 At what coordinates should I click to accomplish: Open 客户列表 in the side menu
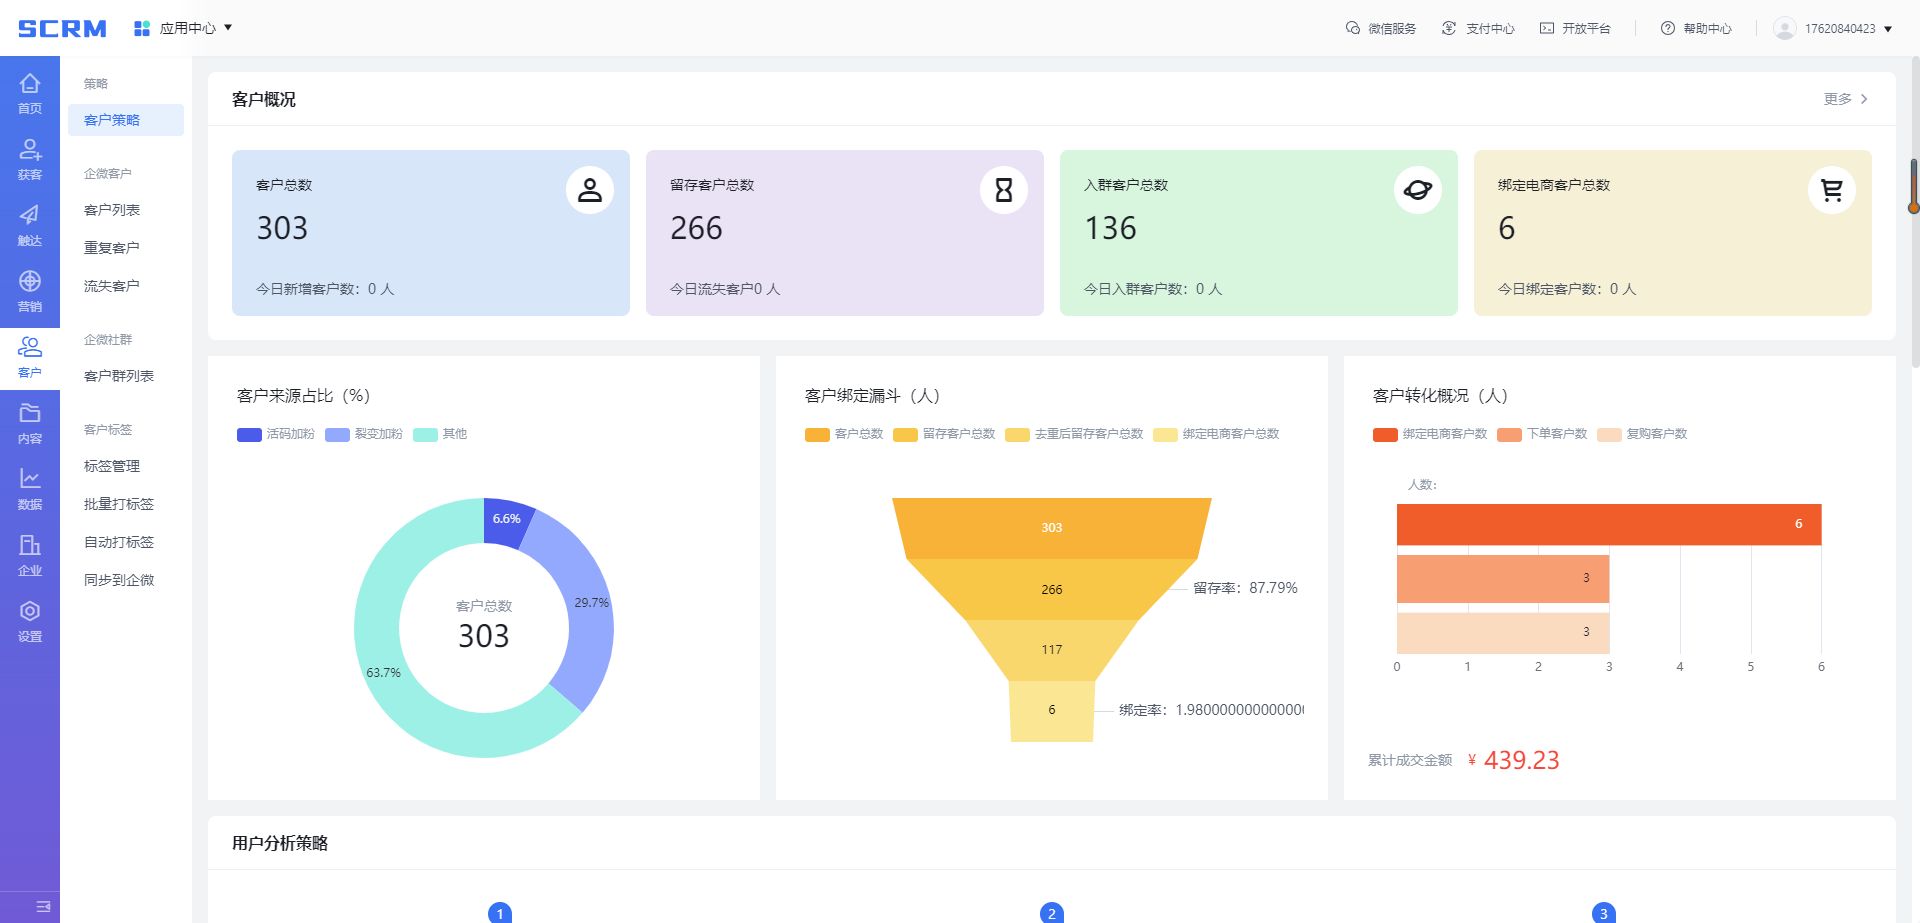point(112,210)
